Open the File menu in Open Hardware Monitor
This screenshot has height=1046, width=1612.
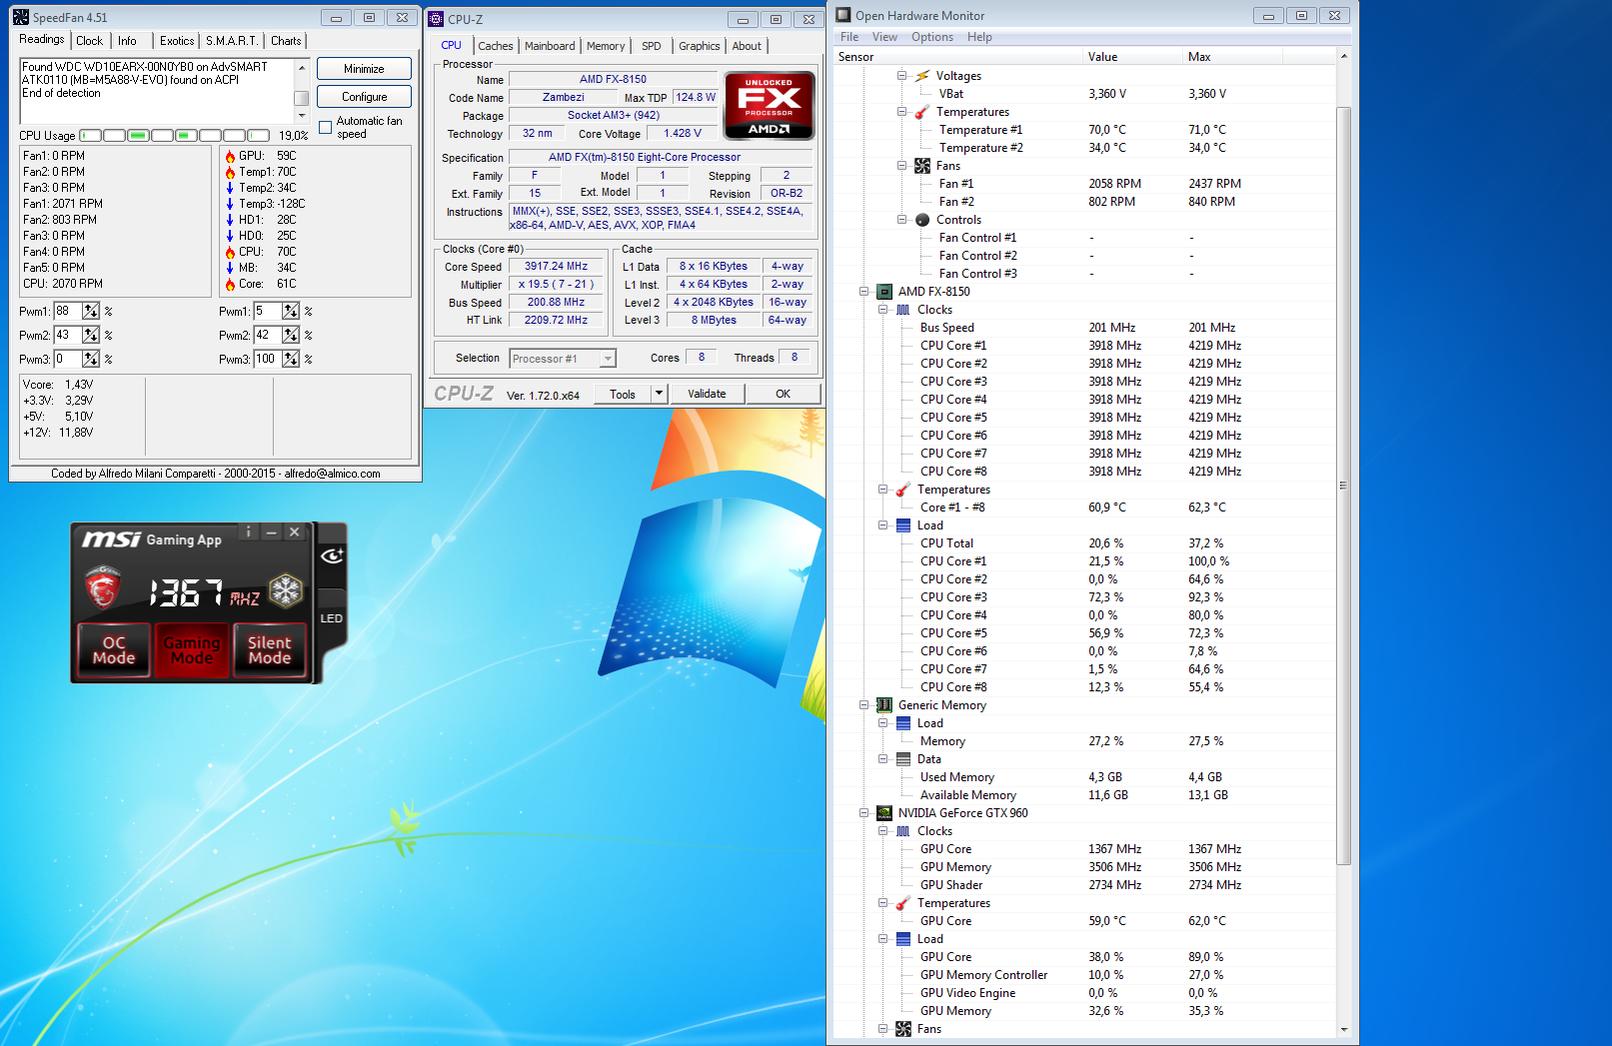(849, 37)
